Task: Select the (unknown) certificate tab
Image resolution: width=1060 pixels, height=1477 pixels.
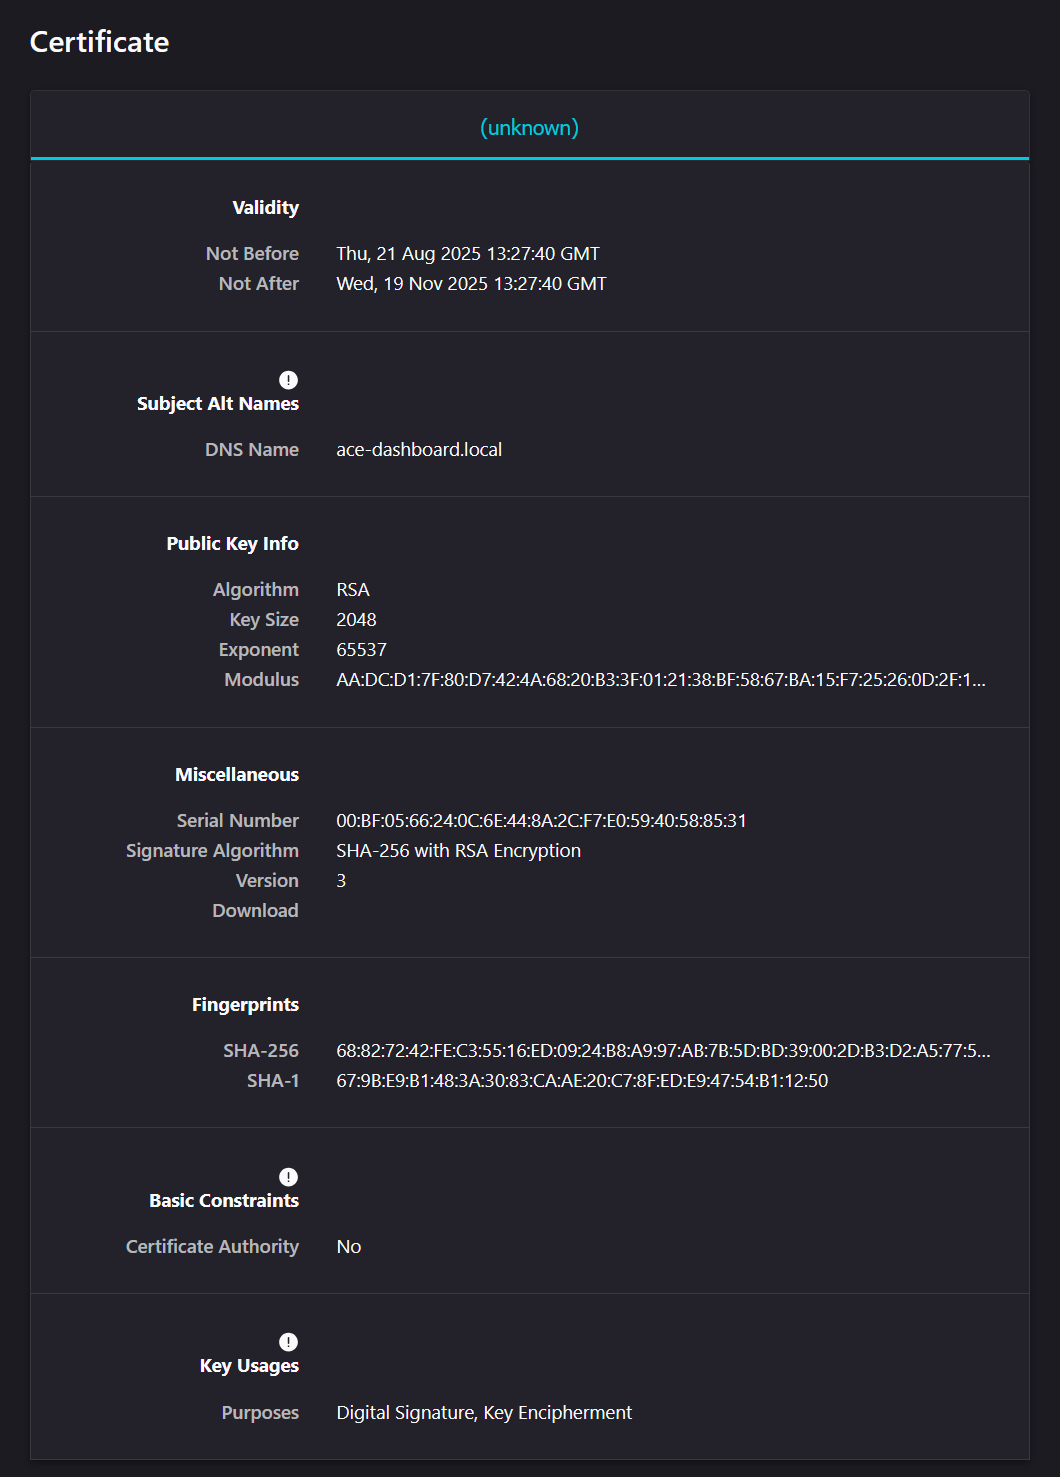Action: pos(529,128)
